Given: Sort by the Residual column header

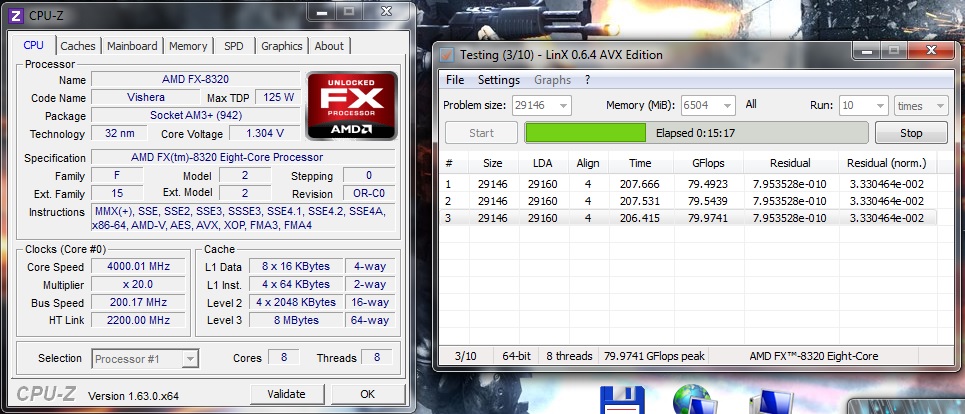Looking at the screenshot, I should click(x=790, y=163).
